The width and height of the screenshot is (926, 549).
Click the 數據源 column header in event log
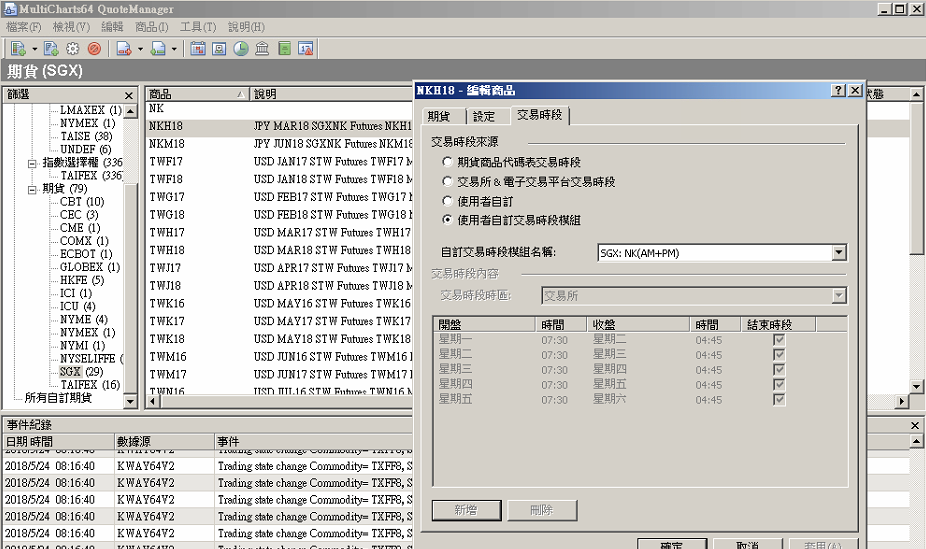(x=164, y=442)
